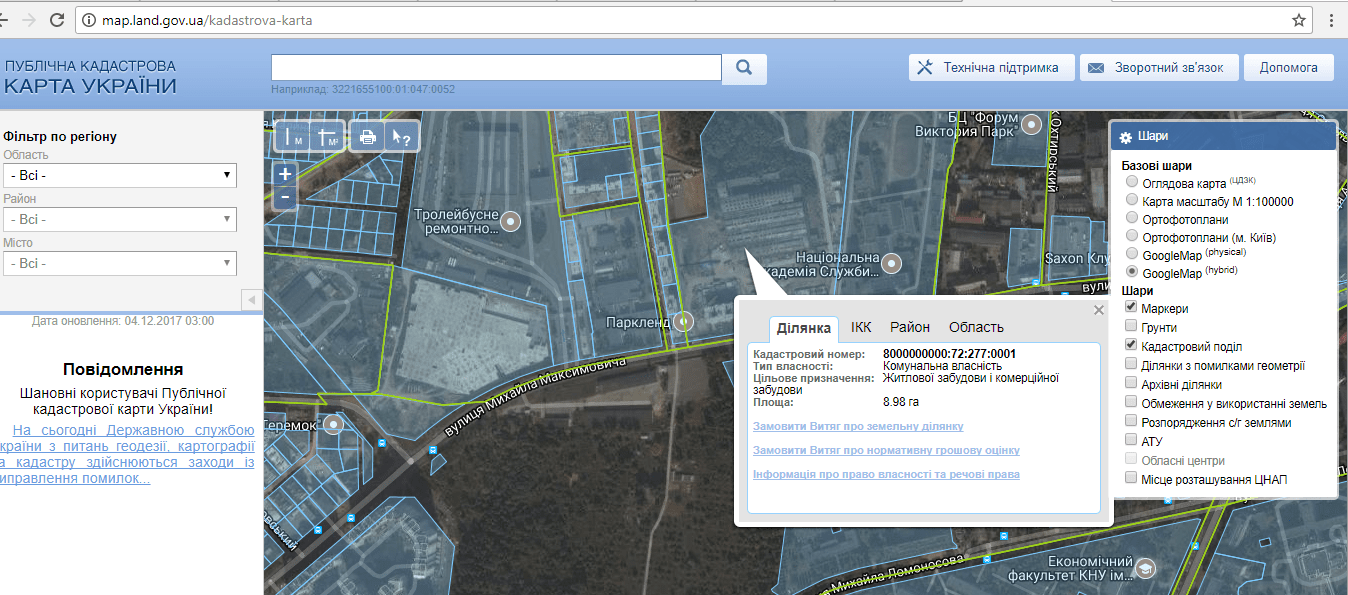Select the distance measurement tool (м)
The width and height of the screenshot is (1348, 595).
tap(293, 137)
